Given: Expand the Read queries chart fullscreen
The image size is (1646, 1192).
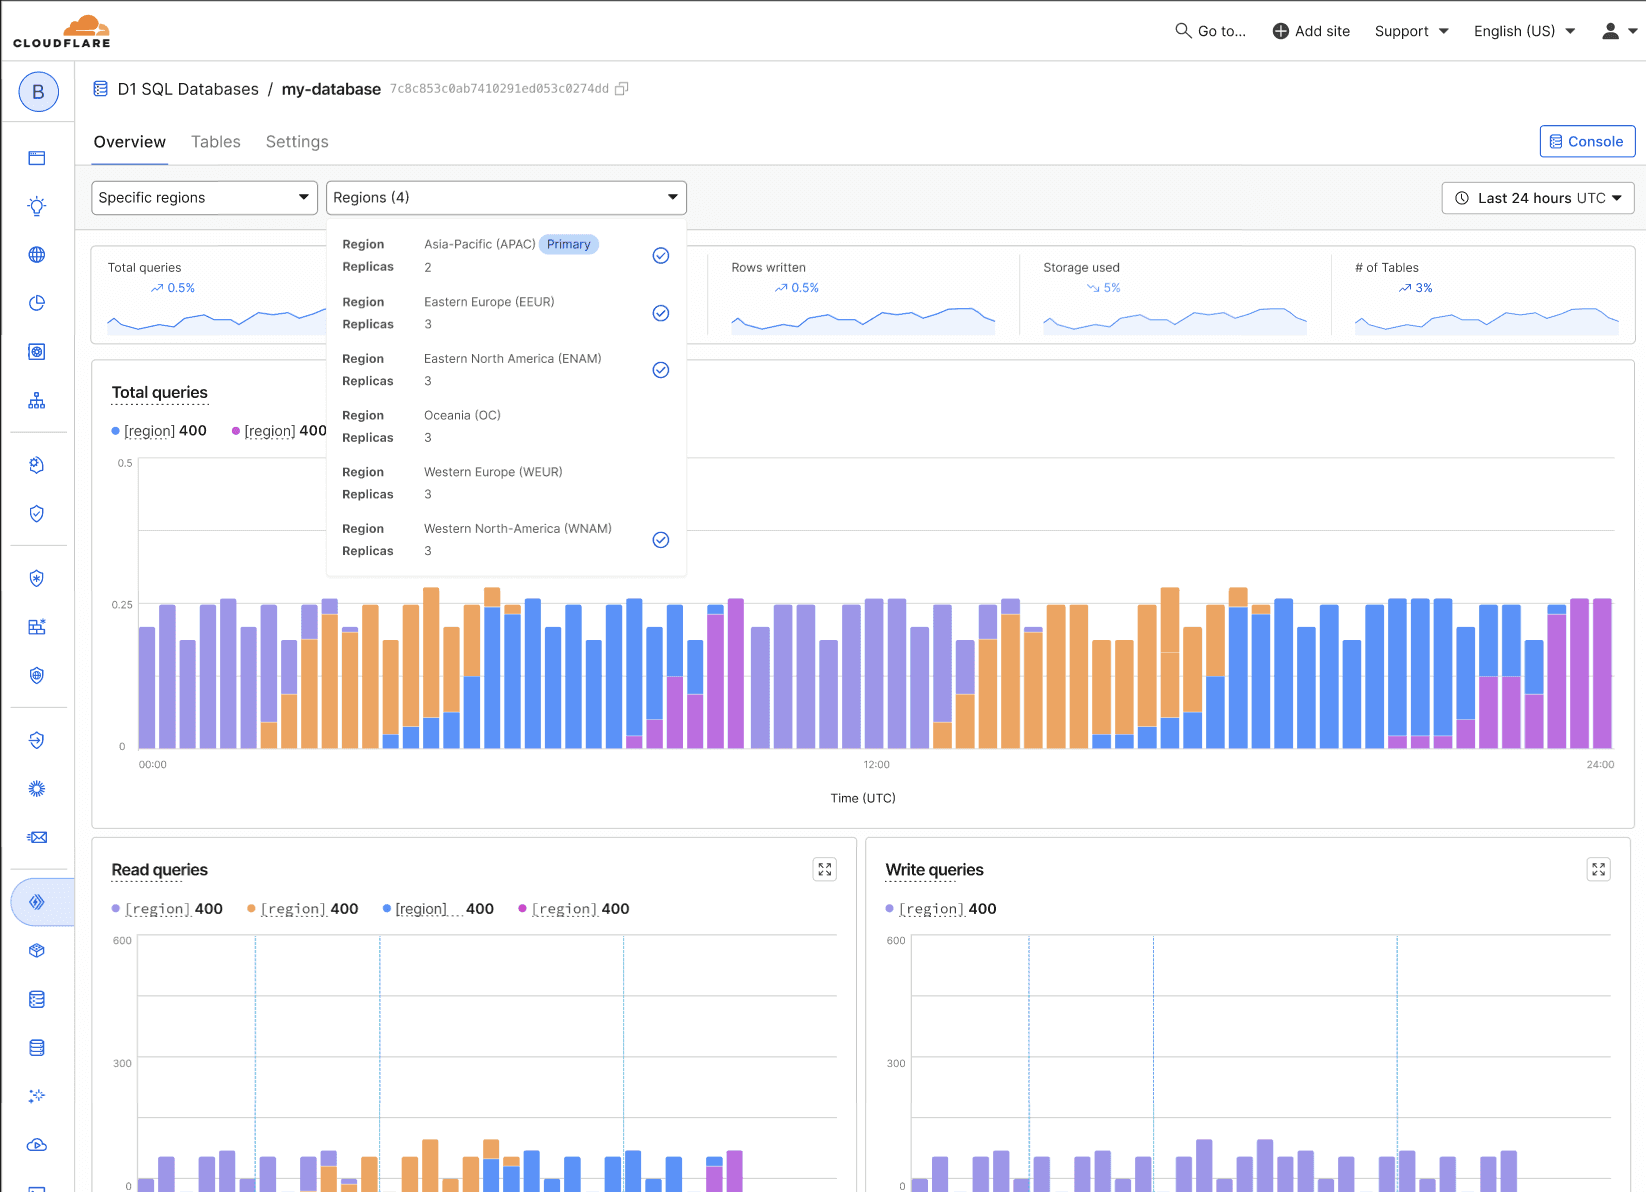Looking at the screenshot, I should click(x=825, y=869).
